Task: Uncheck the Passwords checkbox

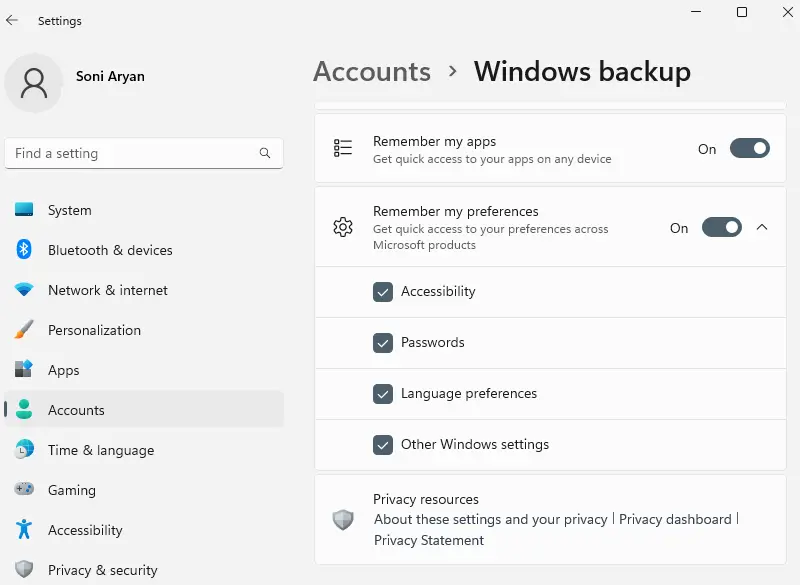Action: [383, 342]
